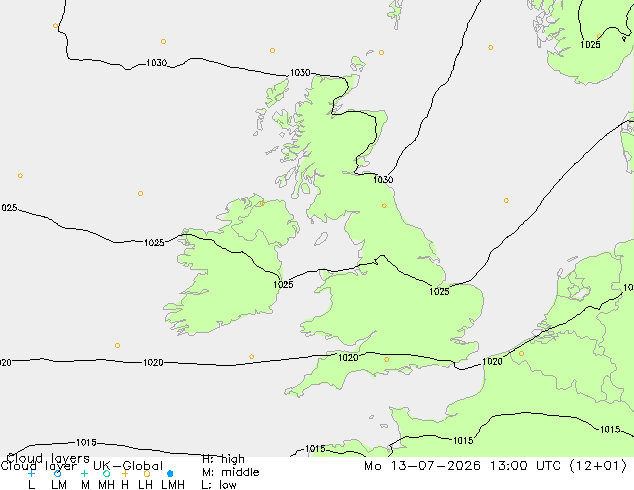Click the 1015 label over eastern France
This screenshot has width=634, height=490.
(610, 429)
